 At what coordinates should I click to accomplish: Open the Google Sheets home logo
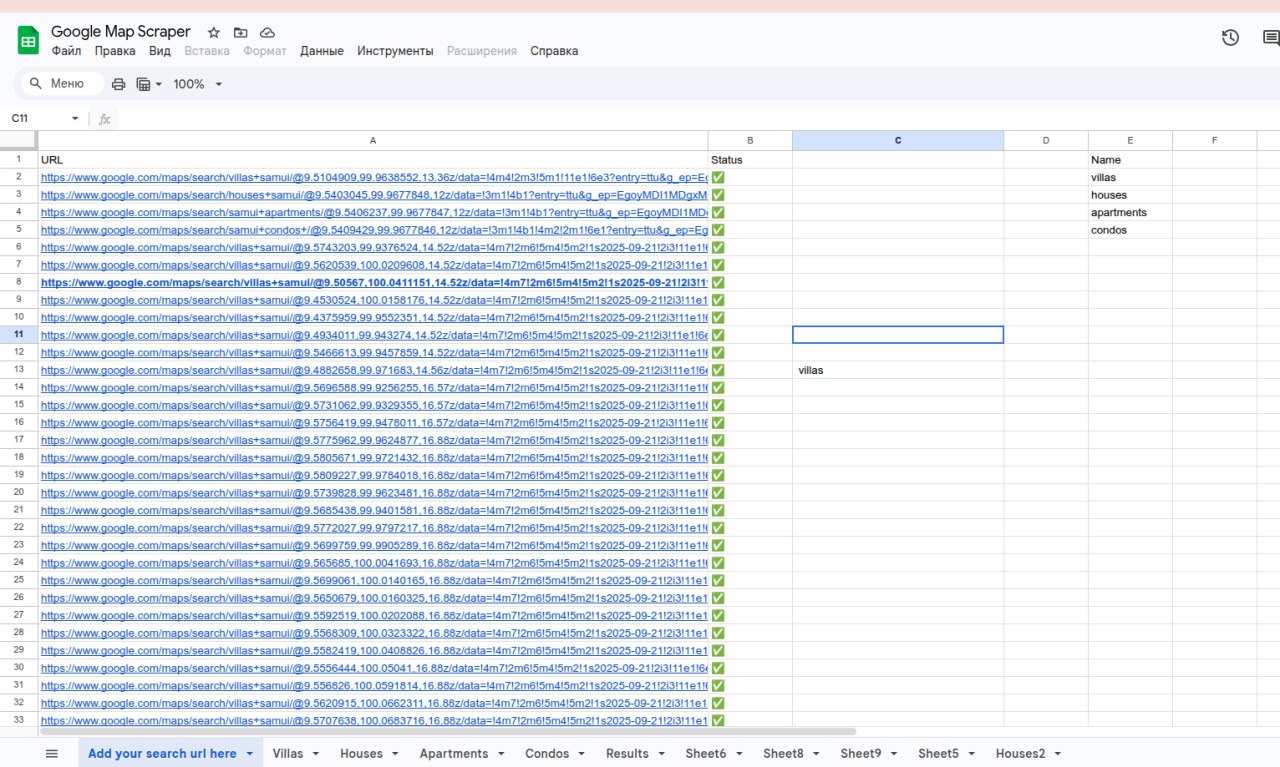click(x=28, y=41)
